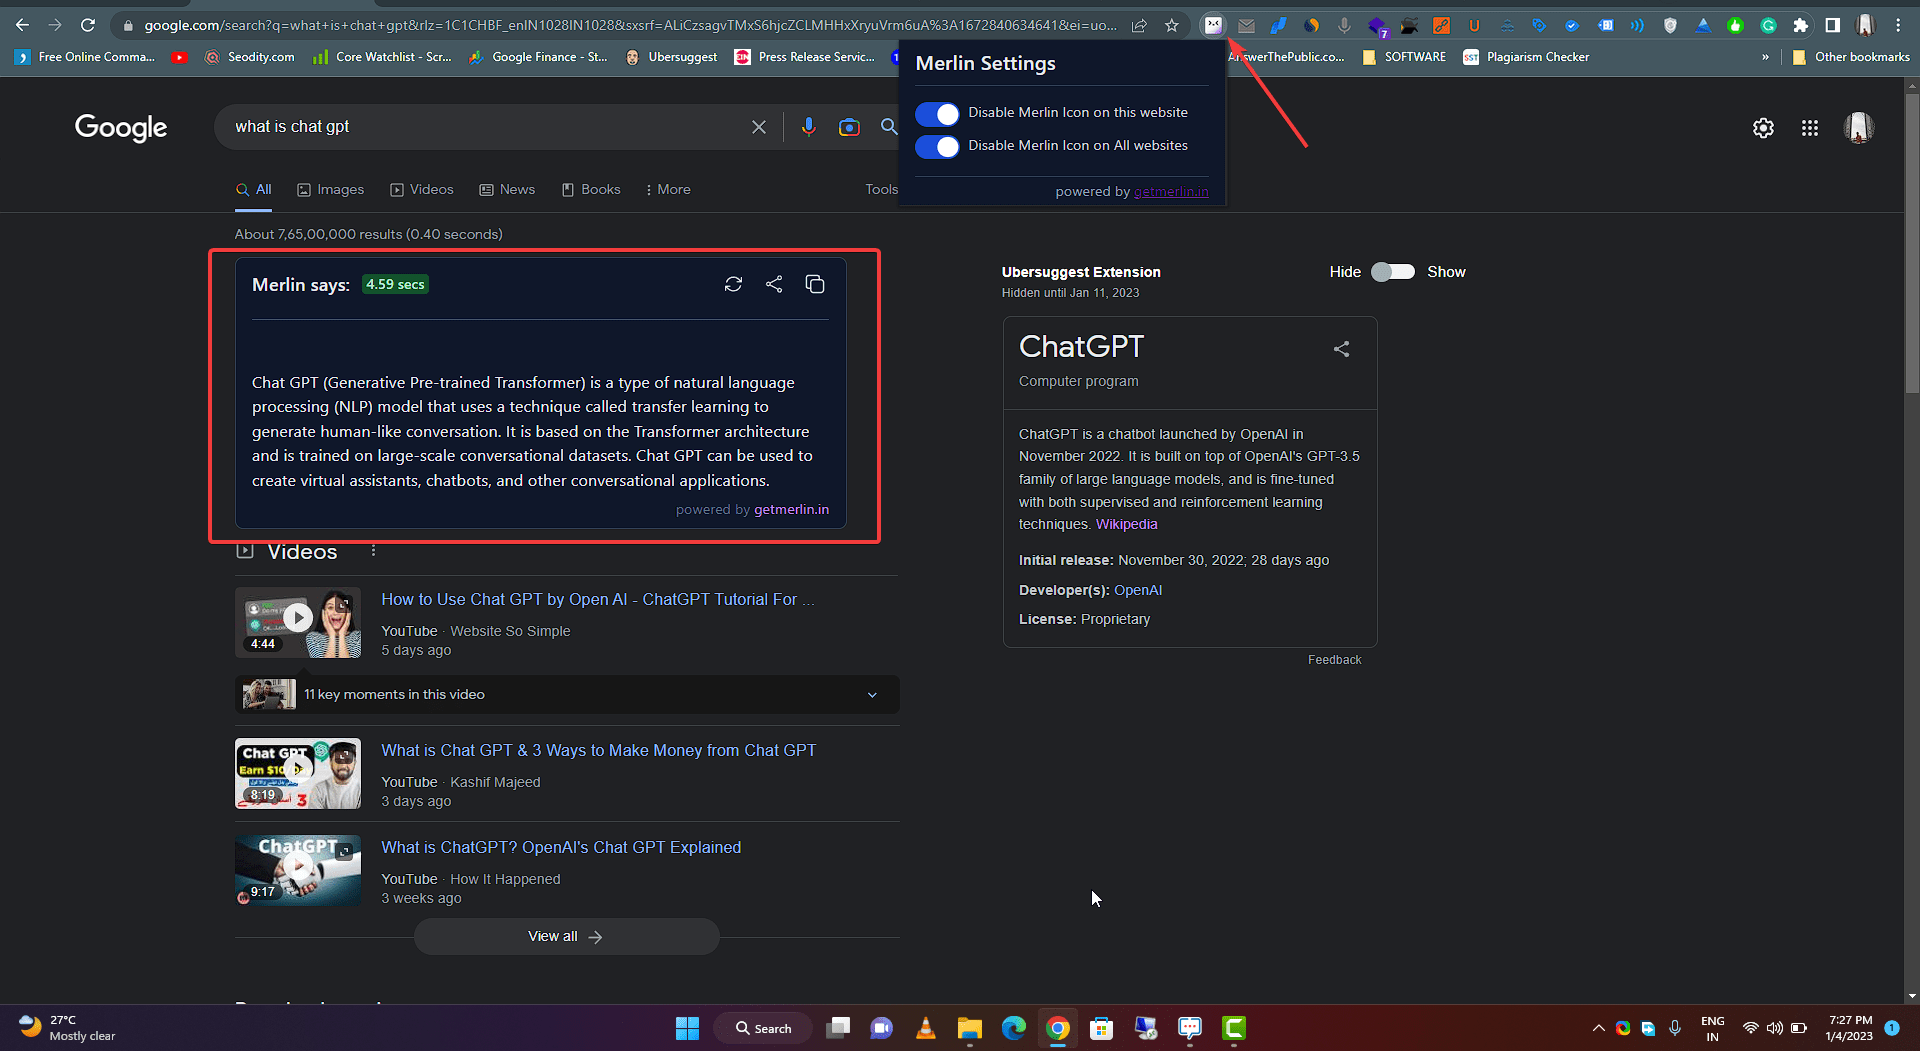
Task: Share the ChatGPT knowledge panel
Action: click(1342, 349)
